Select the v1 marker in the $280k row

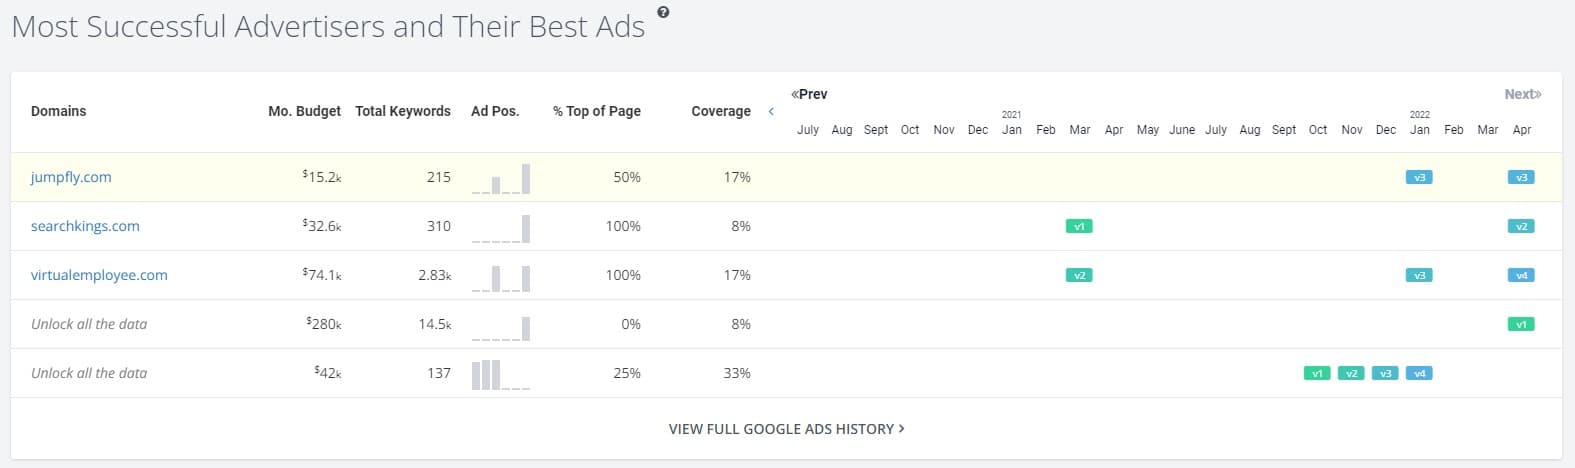(x=1521, y=324)
